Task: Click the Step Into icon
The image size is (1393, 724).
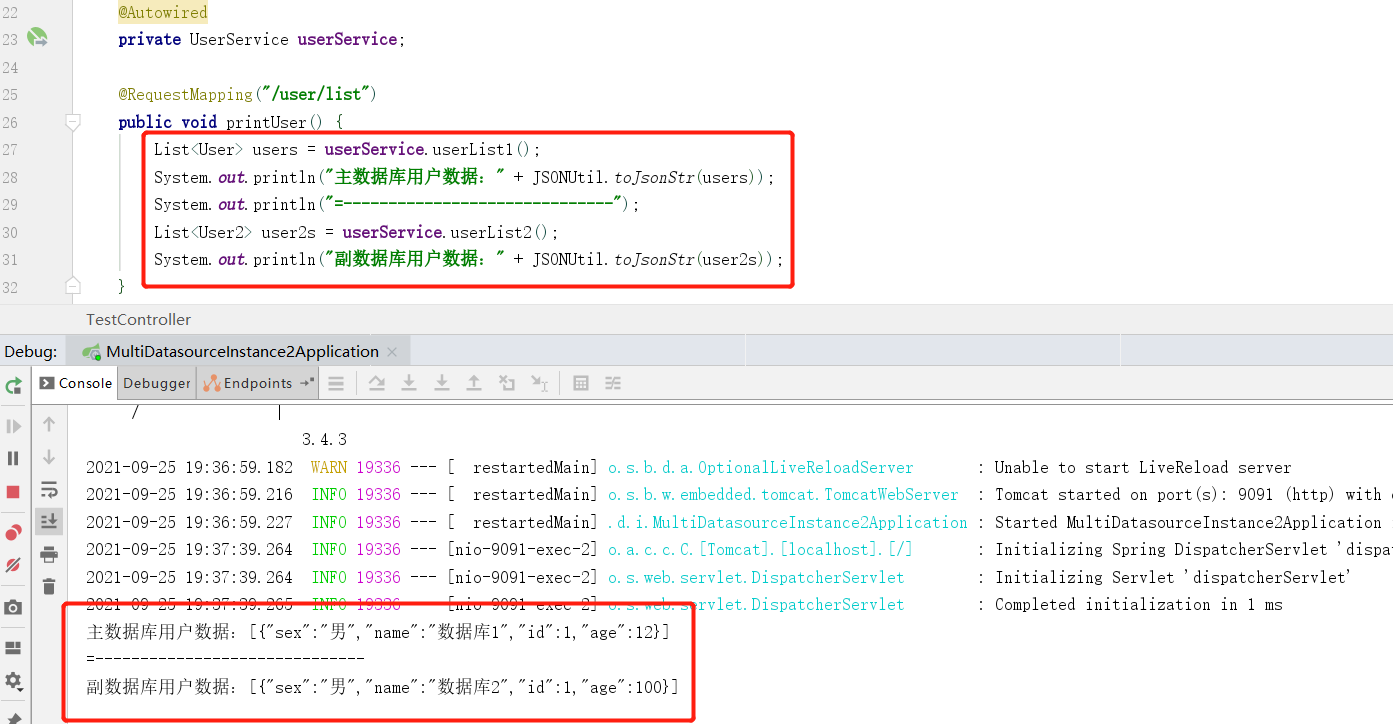Action: pos(409,383)
